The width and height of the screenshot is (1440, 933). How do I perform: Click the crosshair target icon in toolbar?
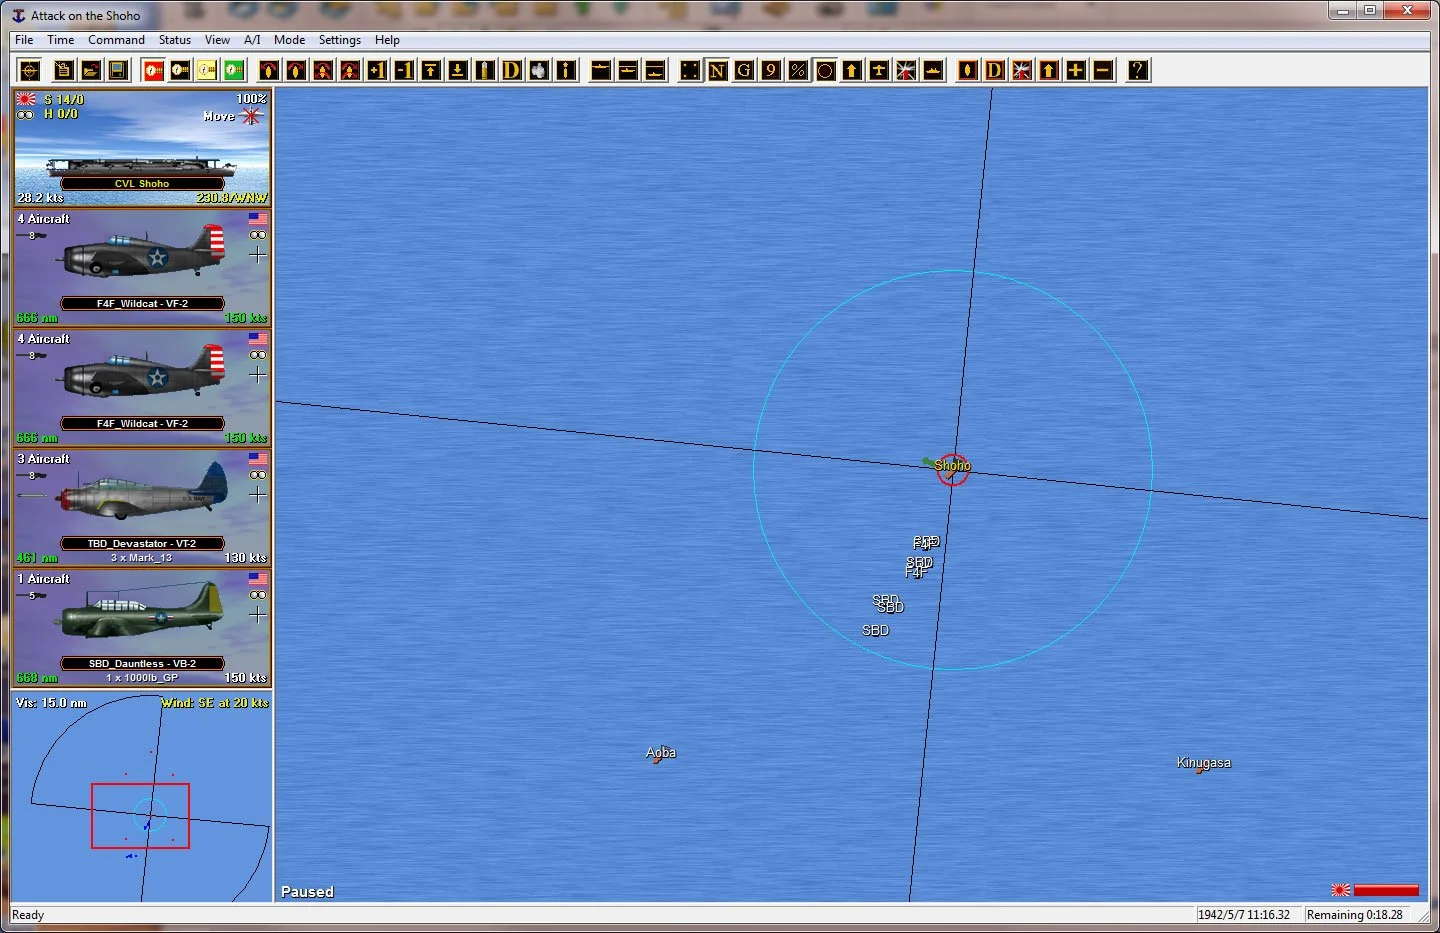coord(30,70)
